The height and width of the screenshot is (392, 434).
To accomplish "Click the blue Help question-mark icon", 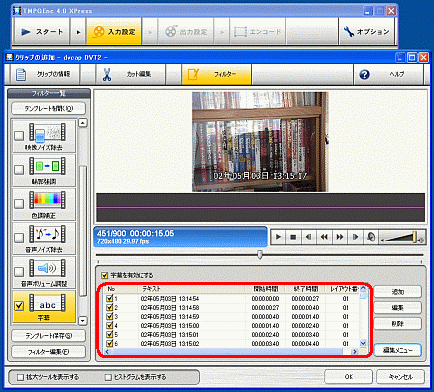I will tap(365, 74).
